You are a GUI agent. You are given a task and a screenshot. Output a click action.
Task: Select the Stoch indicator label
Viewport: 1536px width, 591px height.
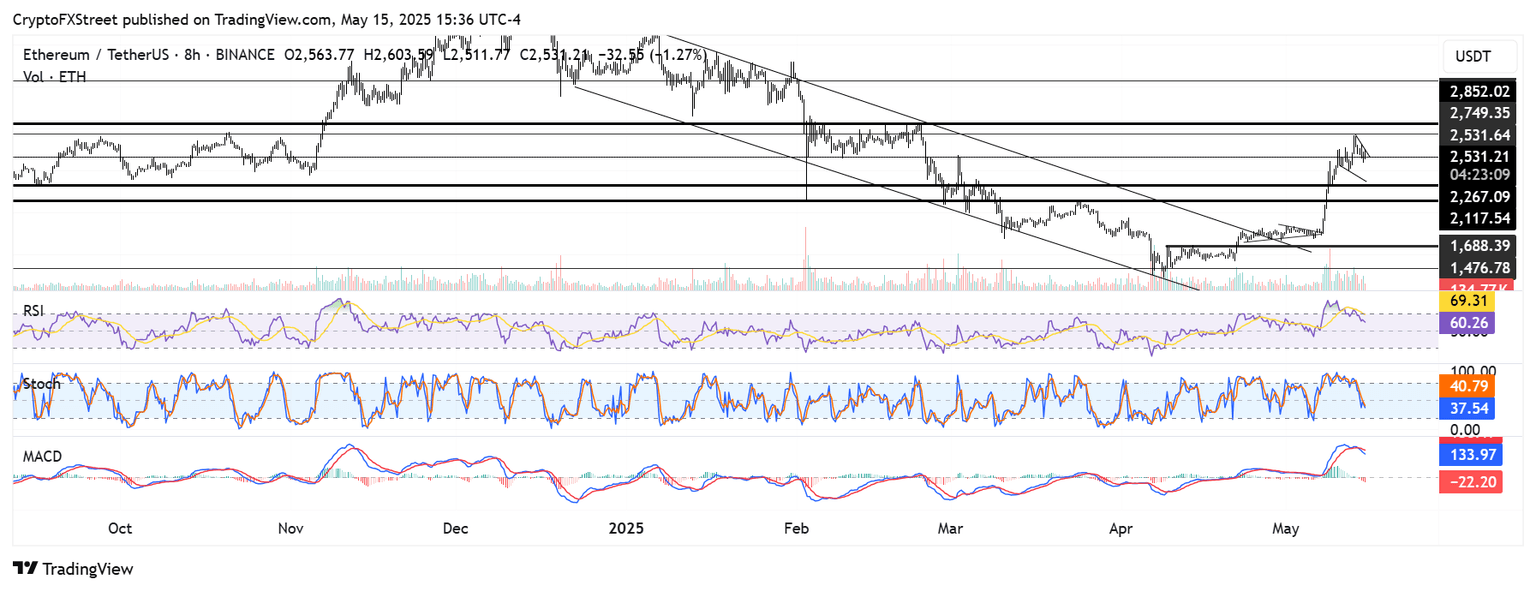[x=40, y=384]
